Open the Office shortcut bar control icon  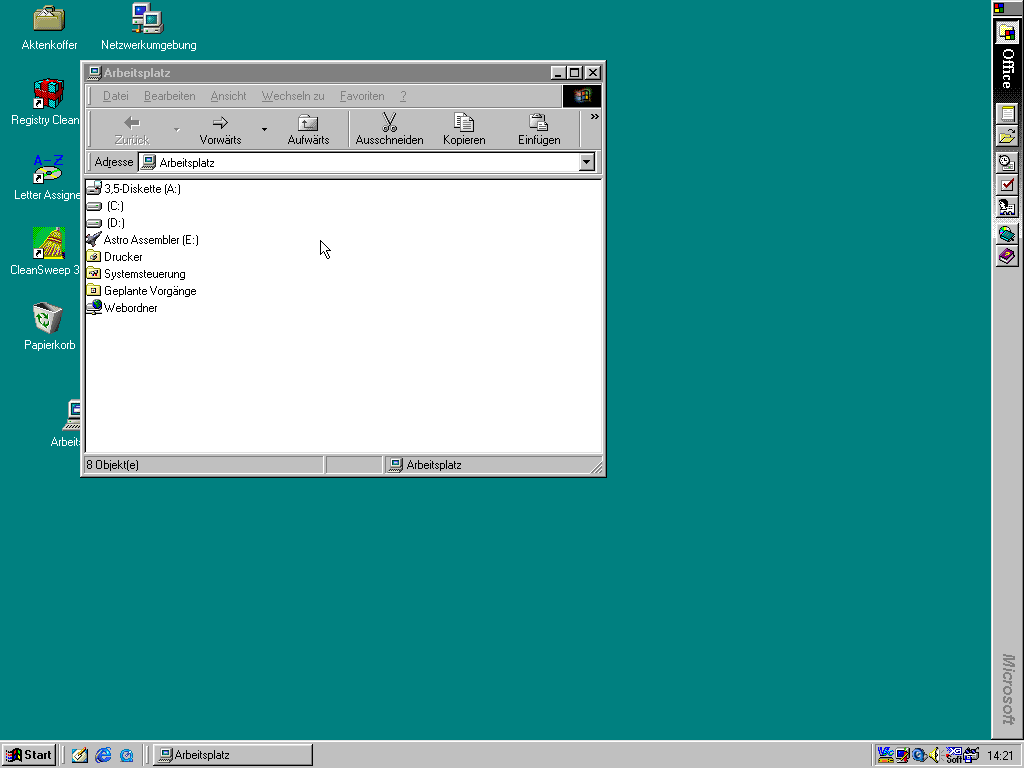point(999,8)
